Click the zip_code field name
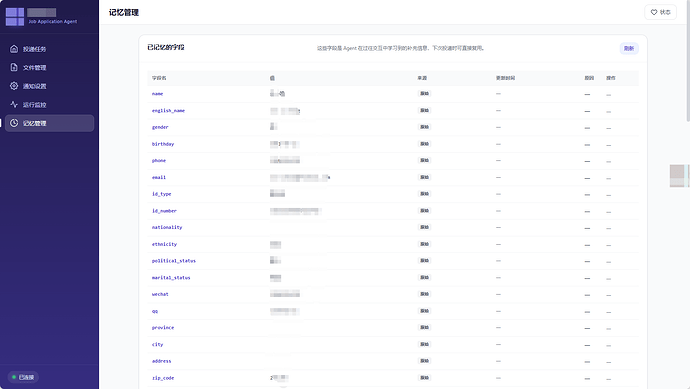Viewport: 690px width, 389px height. click(x=163, y=378)
